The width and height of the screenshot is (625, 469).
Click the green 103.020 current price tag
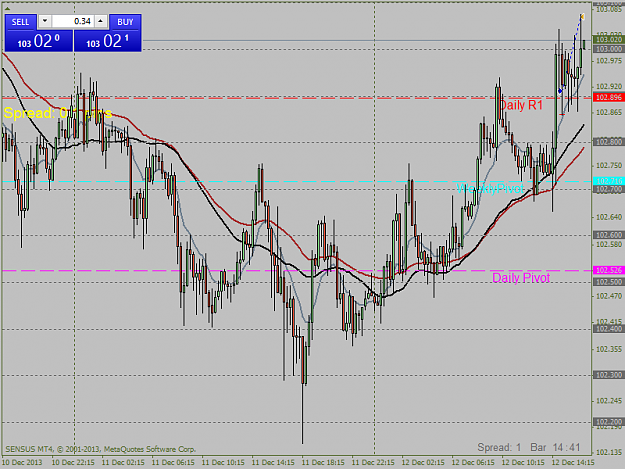coord(609,39)
